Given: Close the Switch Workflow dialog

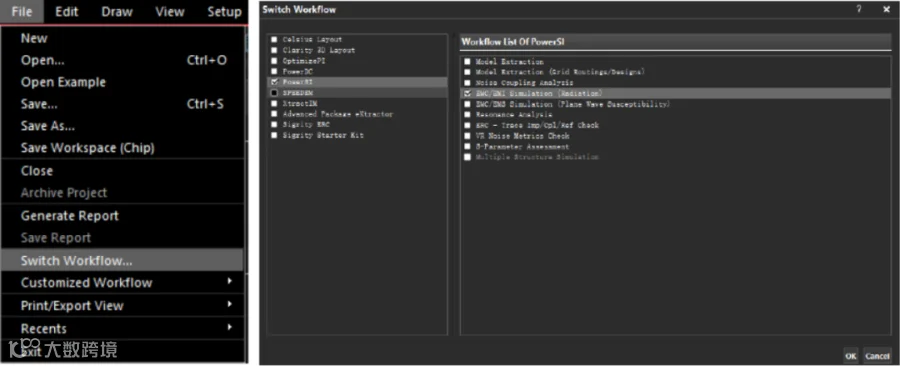Looking at the screenshot, I should click(886, 9).
